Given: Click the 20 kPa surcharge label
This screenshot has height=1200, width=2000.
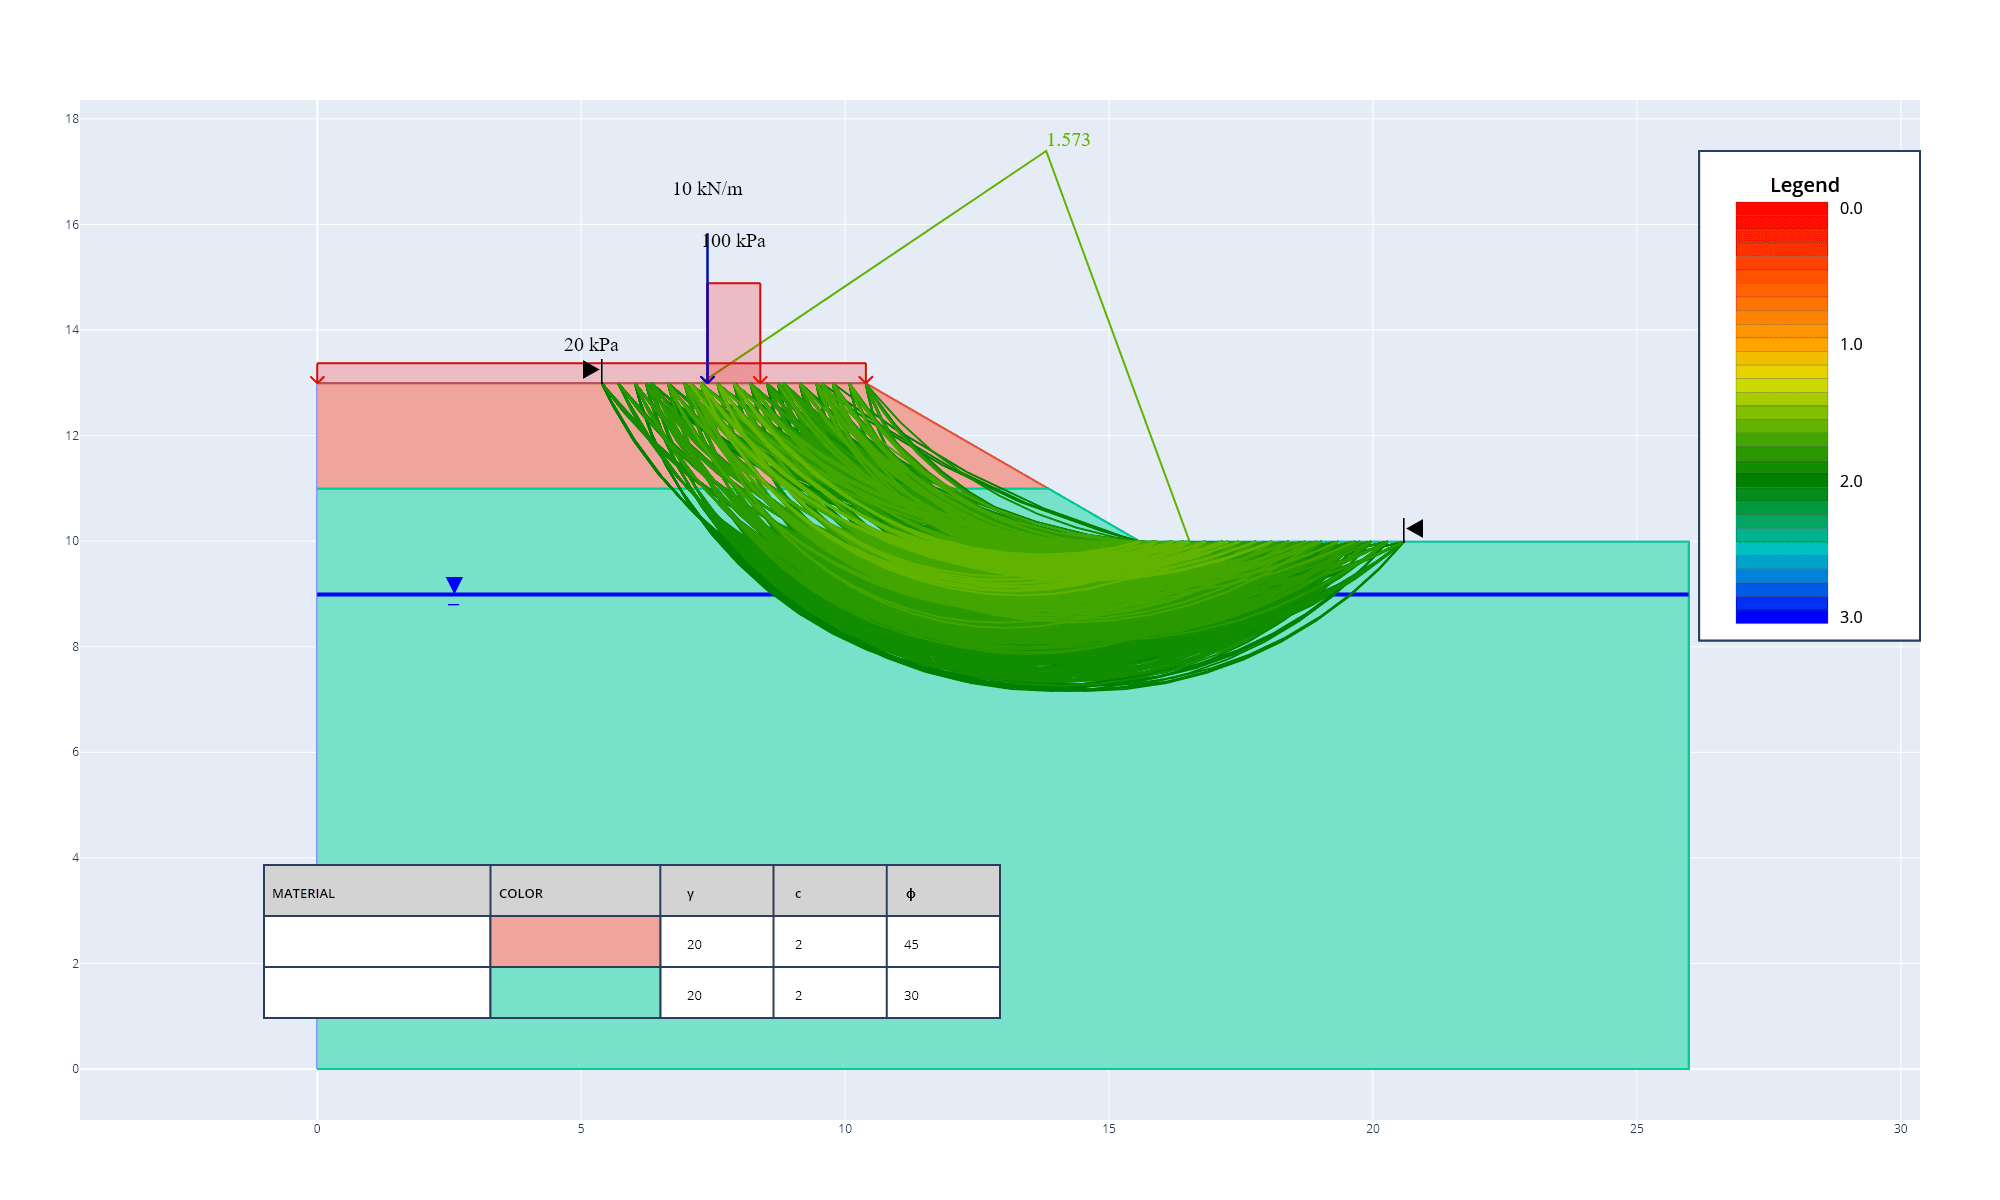Looking at the screenshot, I should click(x=591, y=345).
